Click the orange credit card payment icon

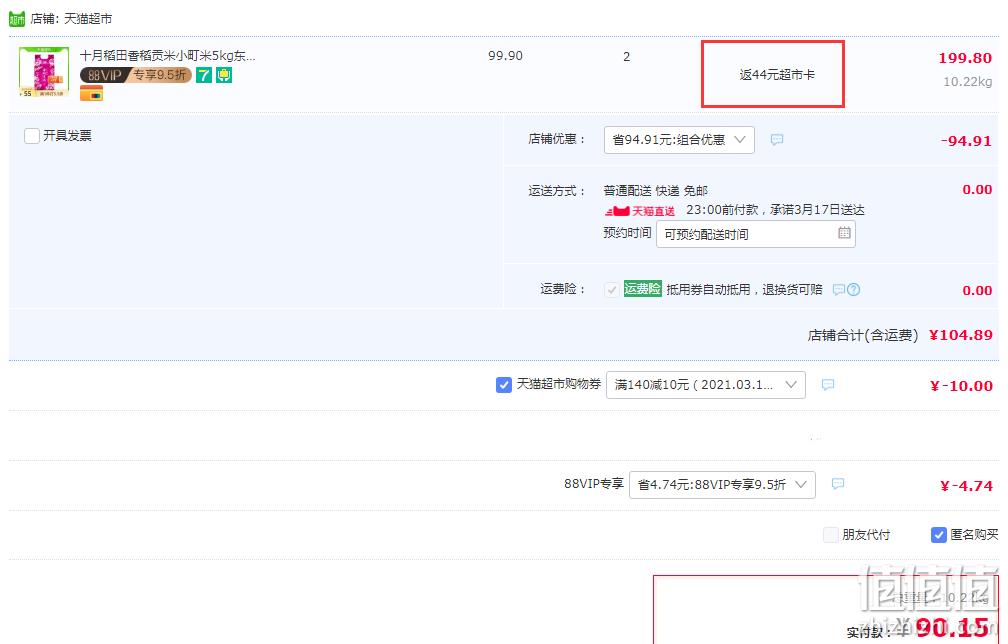[91, 94]
